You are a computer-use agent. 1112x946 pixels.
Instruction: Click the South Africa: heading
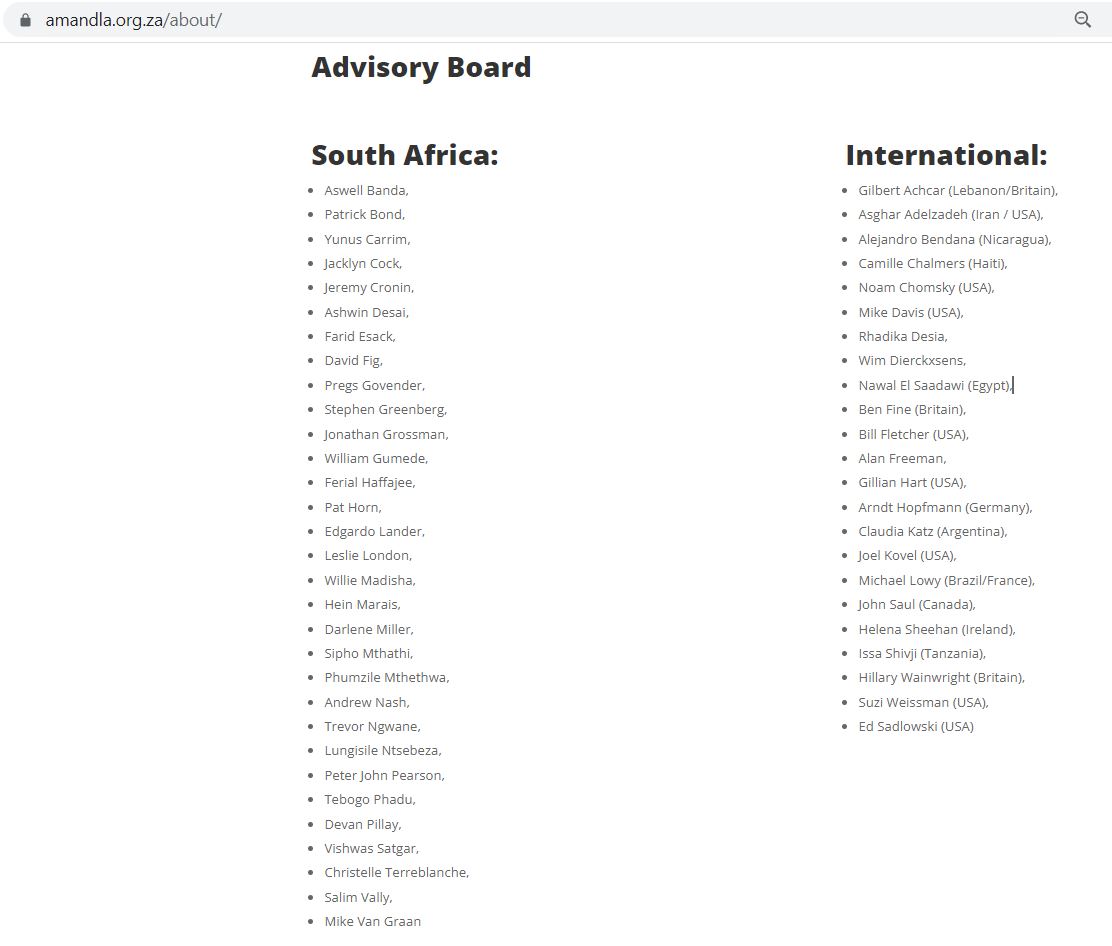click(405, 155)
